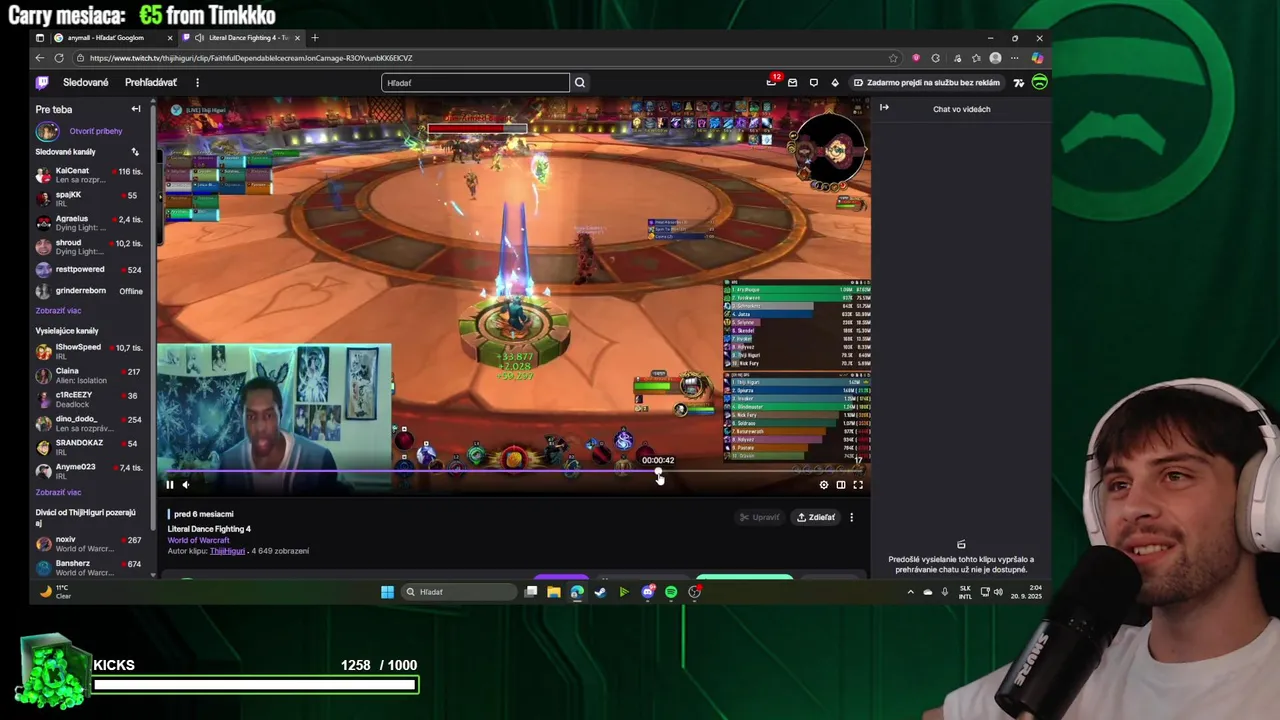Select the Literal Dance Fighting 4 tab

coord(240,38)
